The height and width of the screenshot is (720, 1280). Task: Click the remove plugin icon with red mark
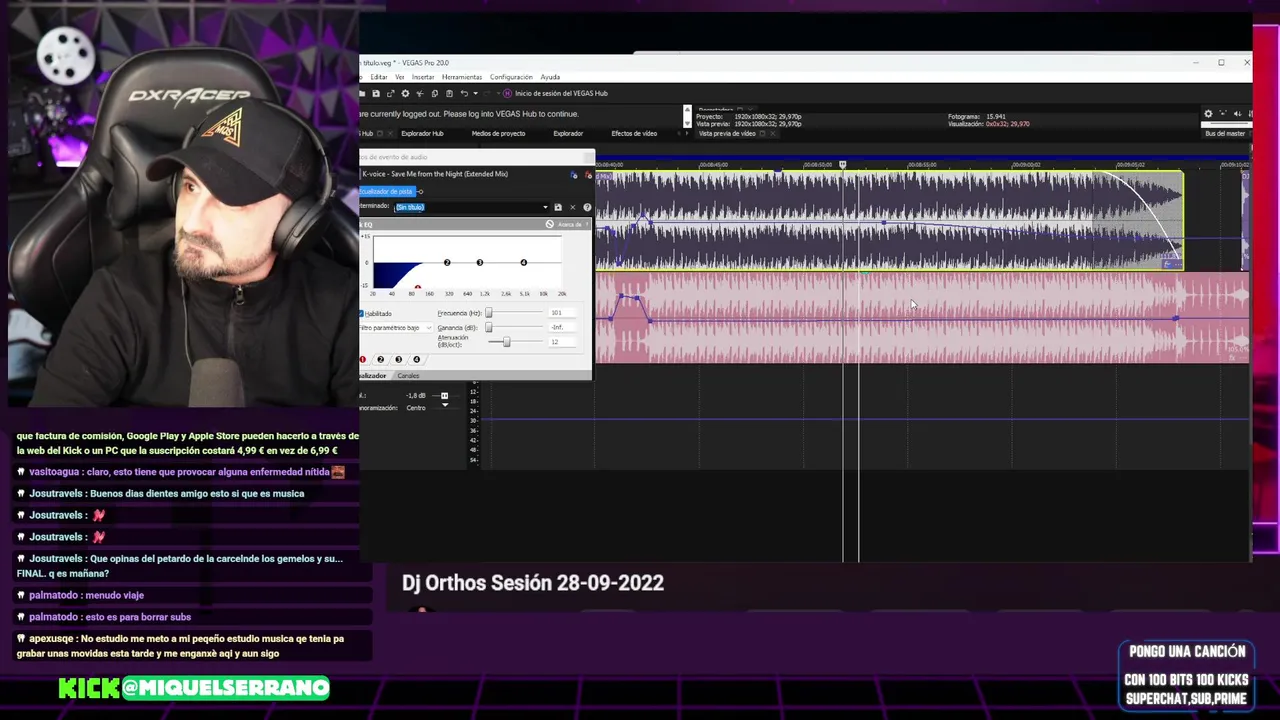[x=587, y=175]
